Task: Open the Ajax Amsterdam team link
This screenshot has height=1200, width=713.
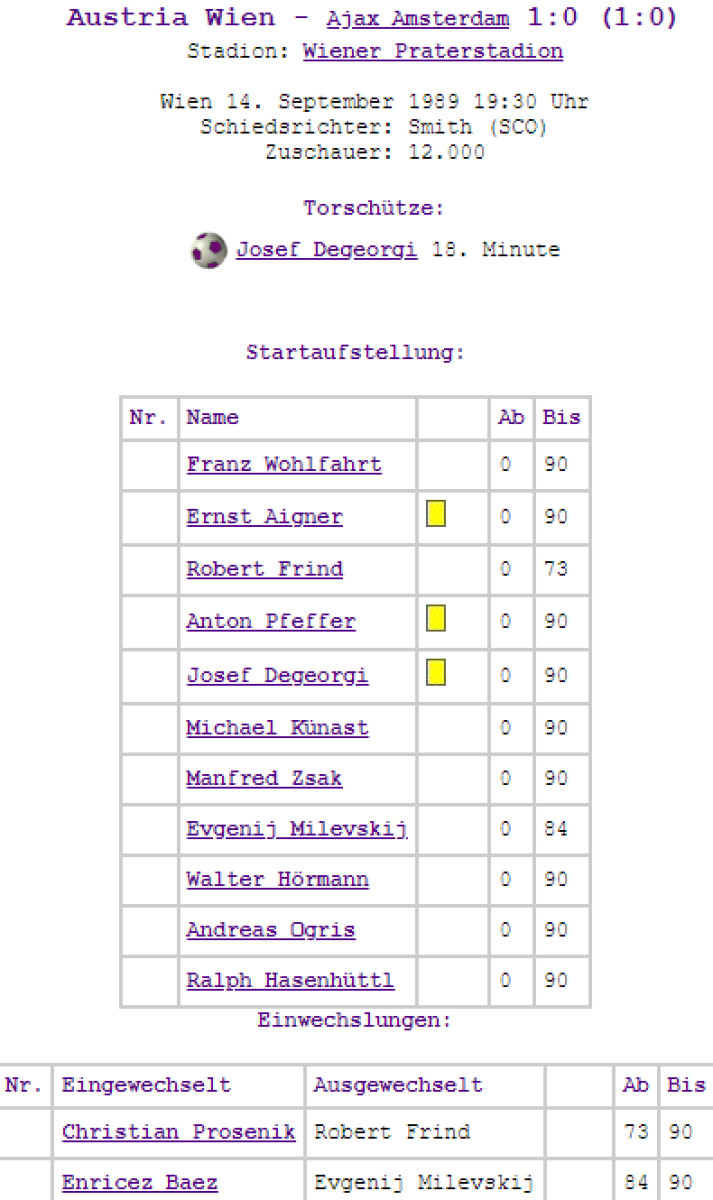Action: (417, 20)
